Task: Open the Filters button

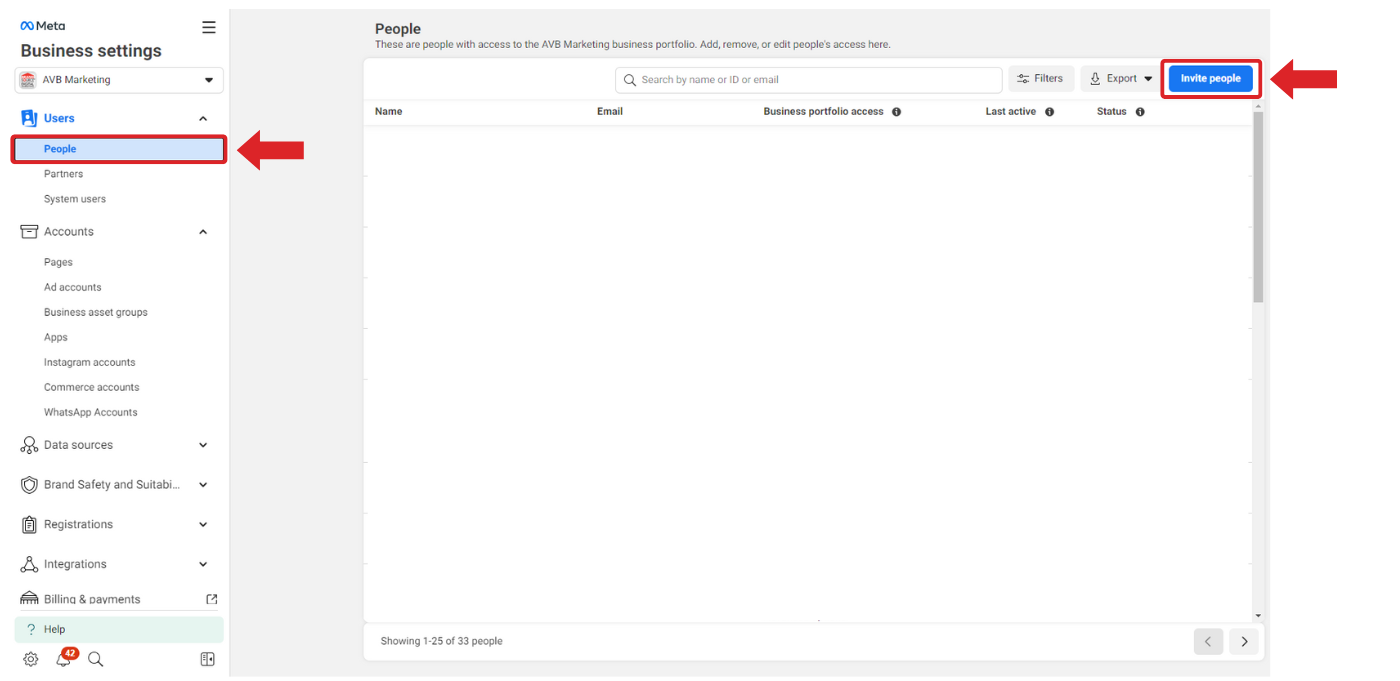Action: click(1041, 78)
